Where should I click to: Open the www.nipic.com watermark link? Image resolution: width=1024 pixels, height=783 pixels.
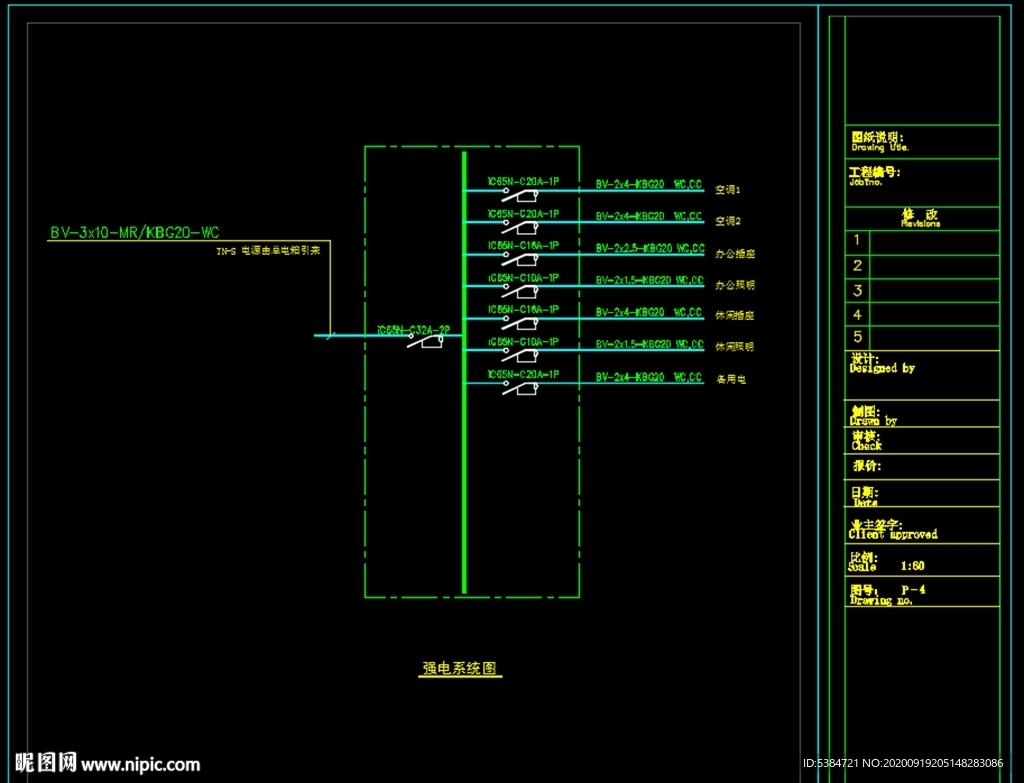tap(140, 765)
